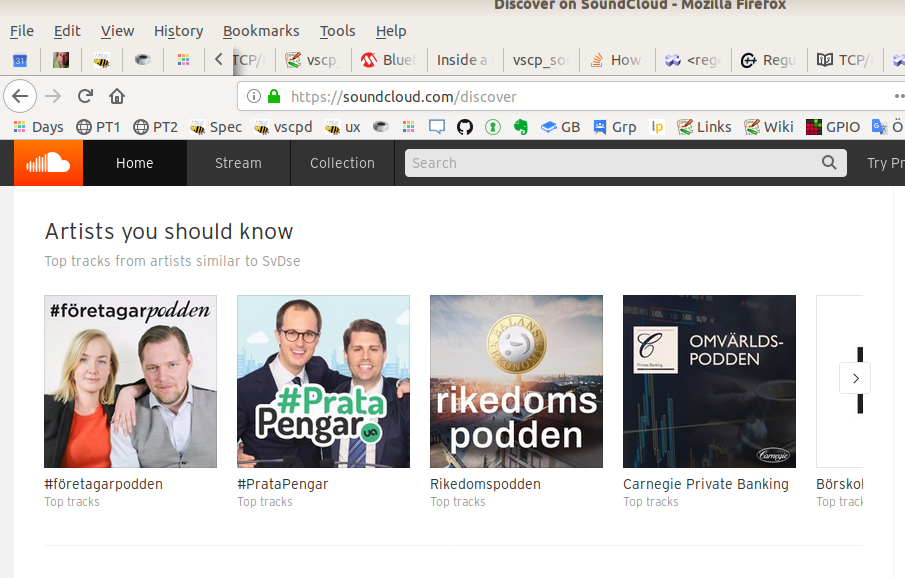Open the Days bookmark
The height and width of the screenshot is (578, 905).
click(39, 127)
